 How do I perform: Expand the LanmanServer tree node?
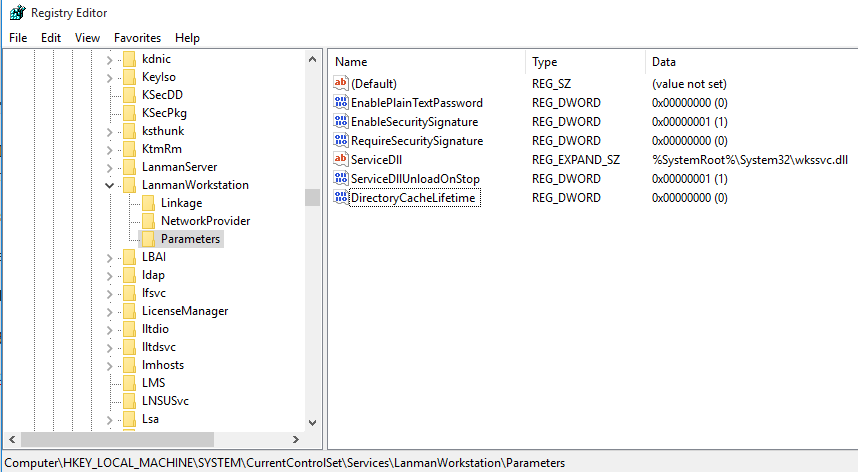109,167
